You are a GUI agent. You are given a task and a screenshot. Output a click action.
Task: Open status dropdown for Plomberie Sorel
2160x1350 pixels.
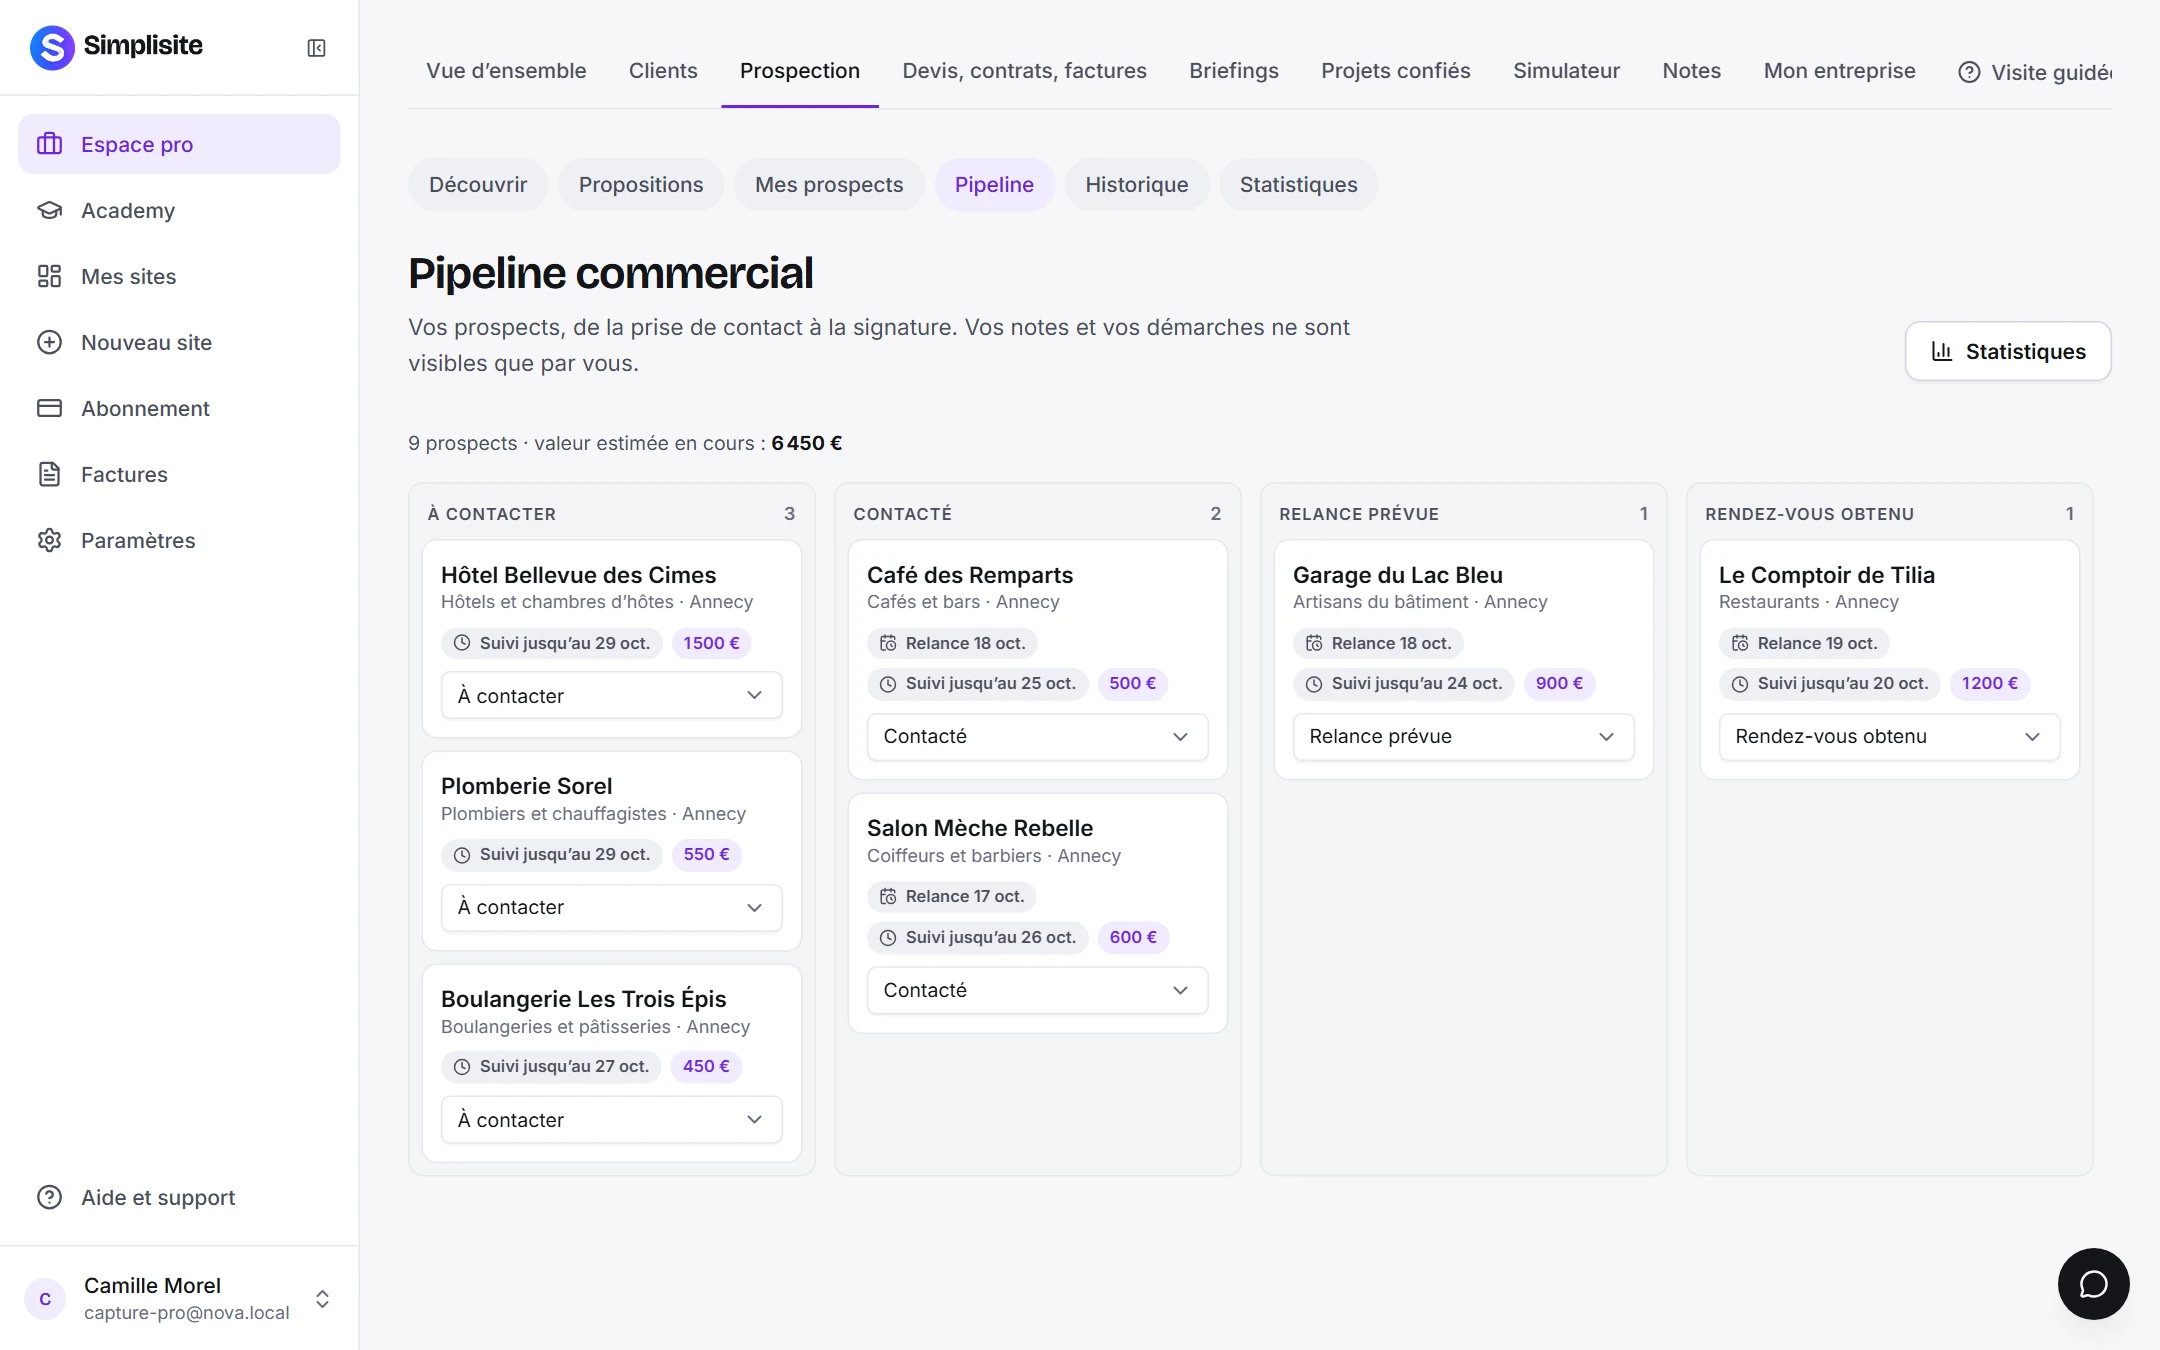click(611, 907)
